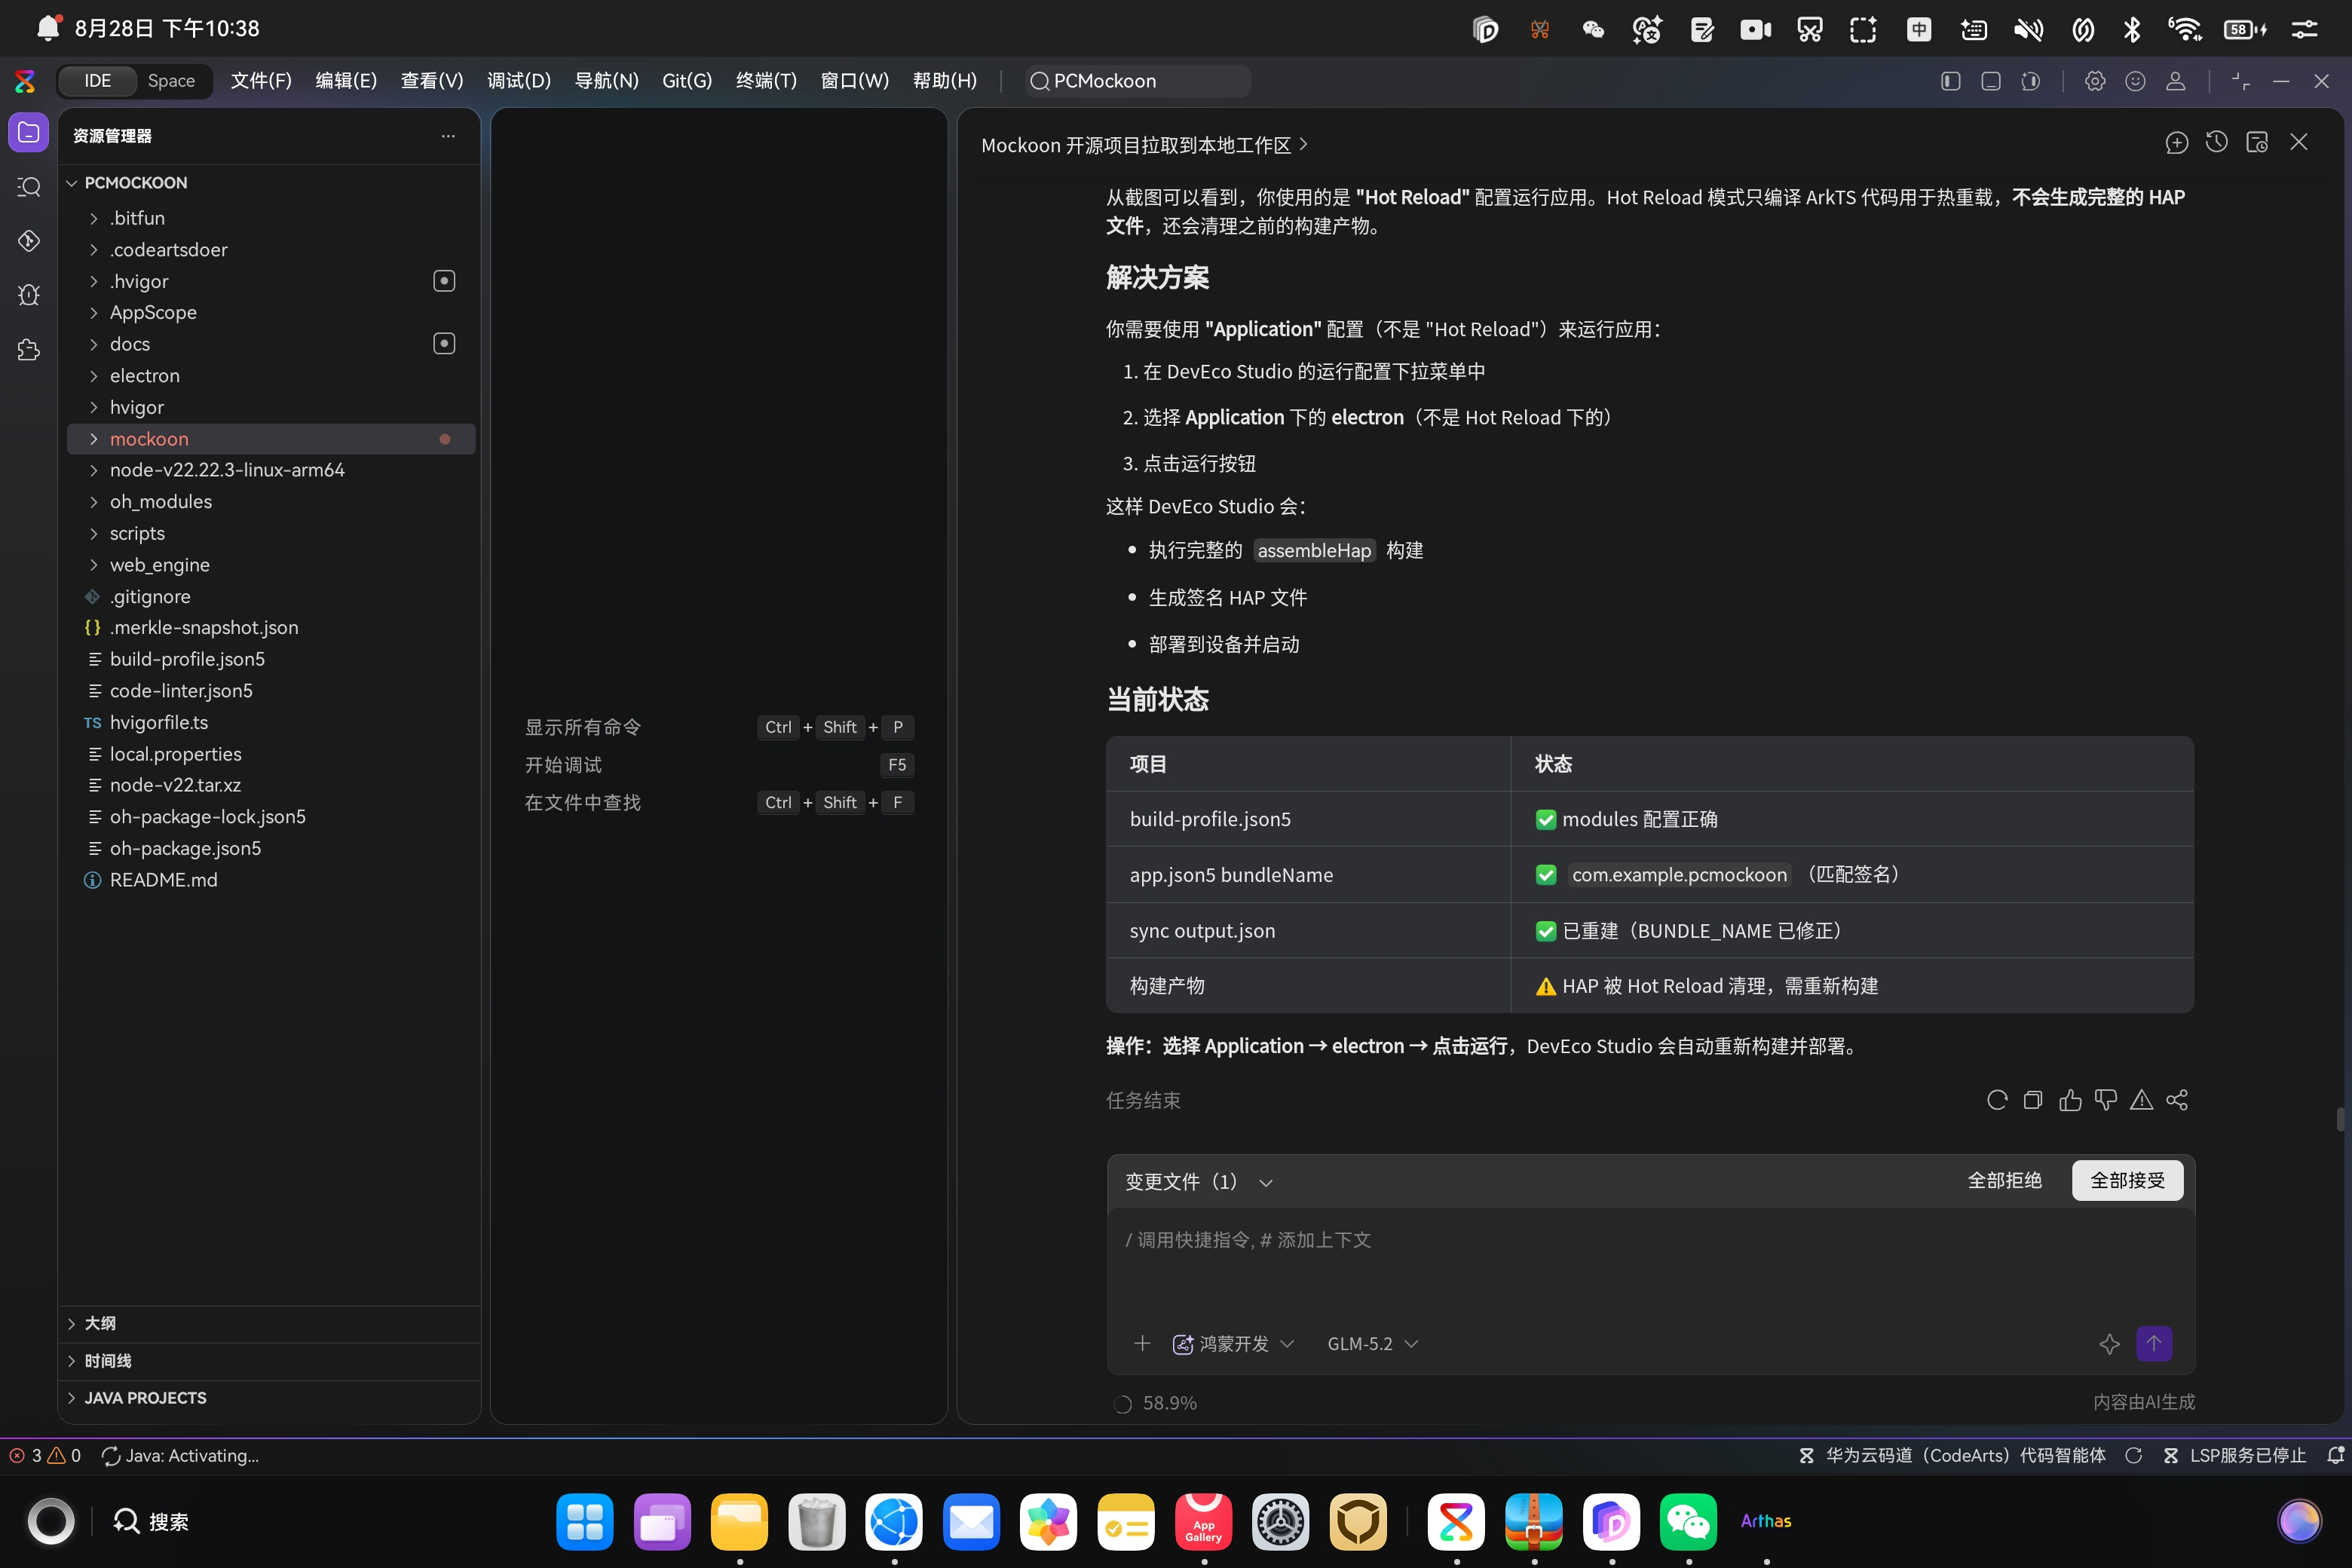Image resolution: width=2352 pixels, height=1568 pixels.
Task: Share the AI response
Action: tap(2177, 1100)
